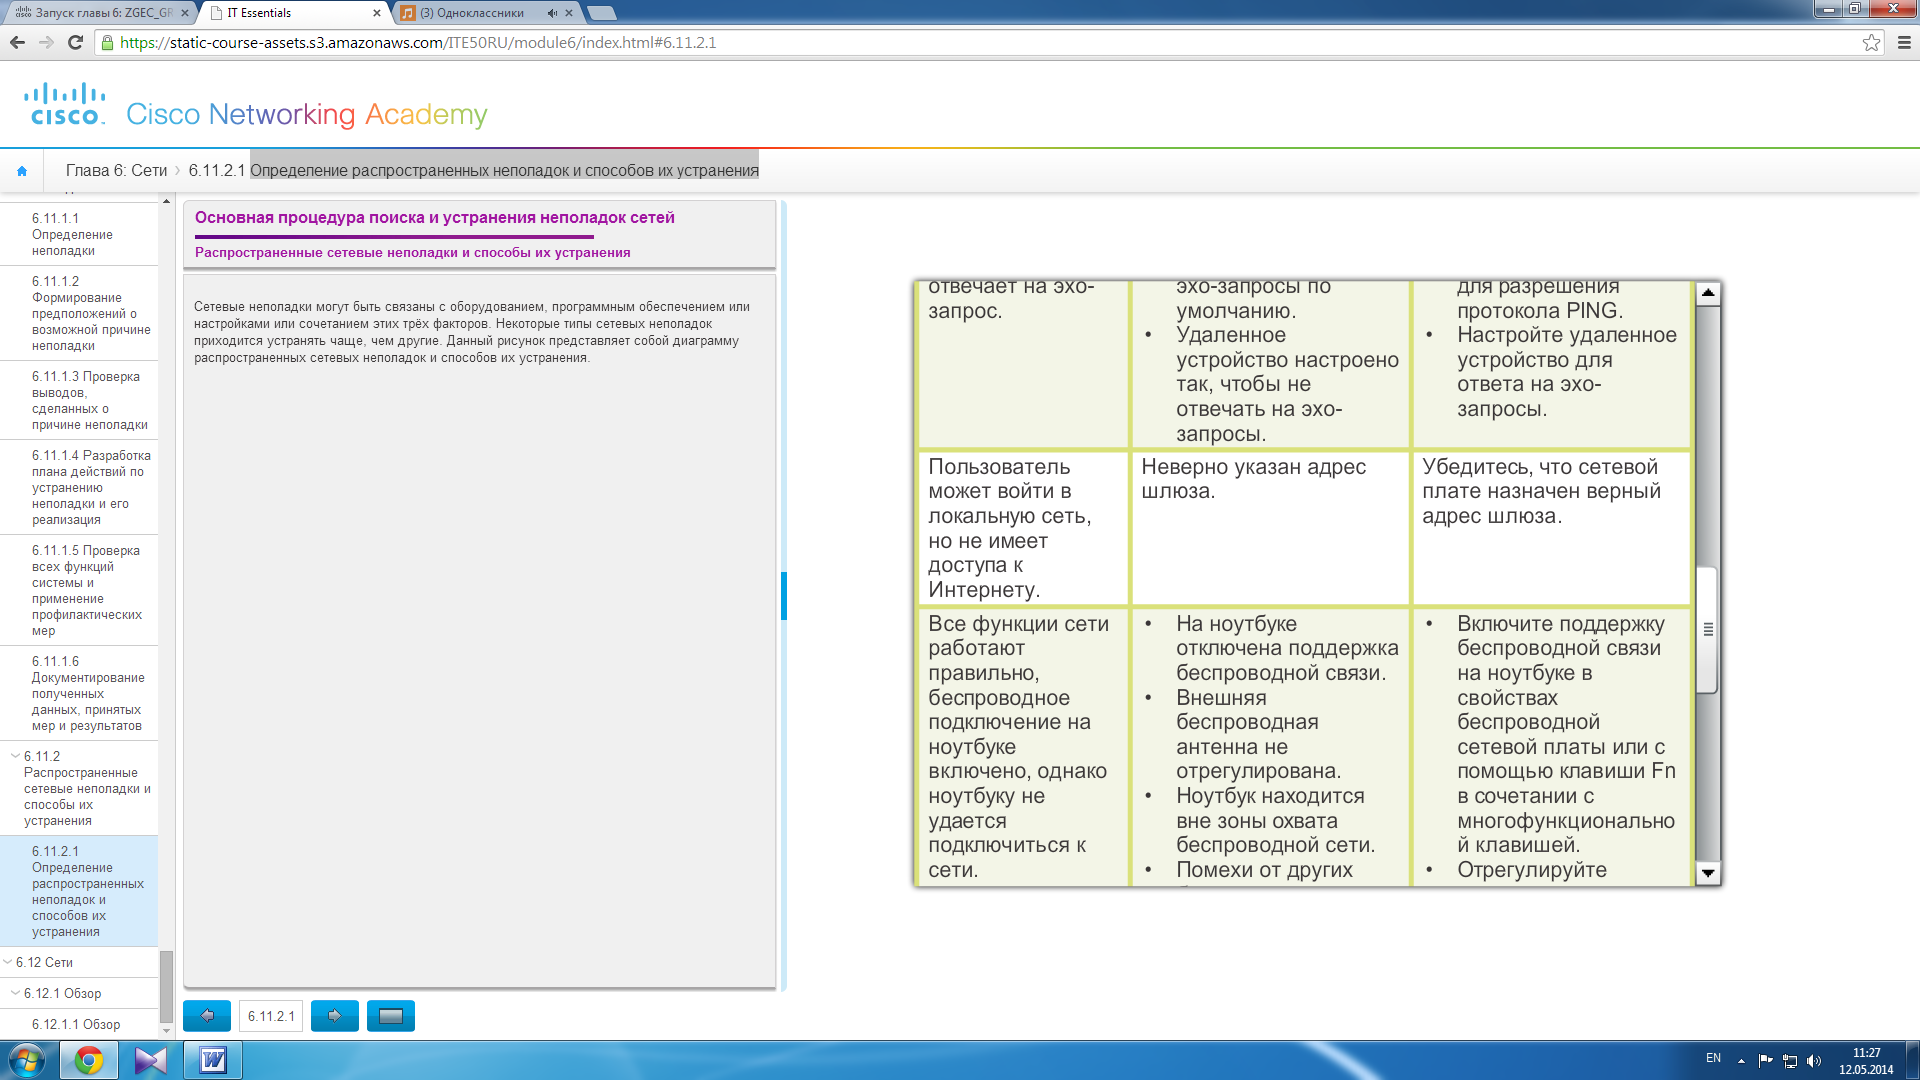Click the sidebar scrollbar down arrow

(167, 1031)
